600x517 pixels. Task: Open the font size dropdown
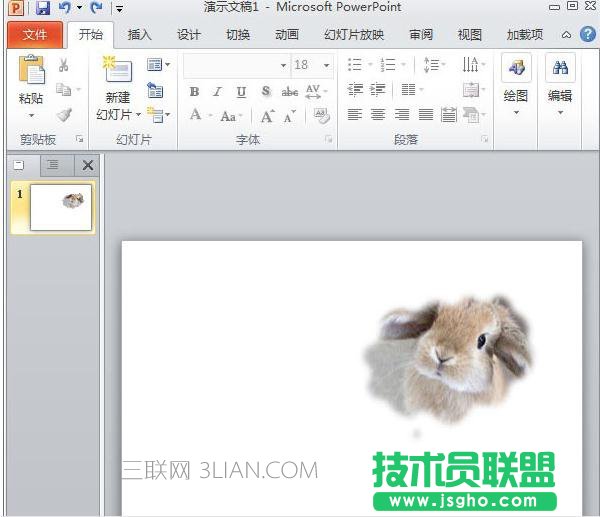pos(326,65)
